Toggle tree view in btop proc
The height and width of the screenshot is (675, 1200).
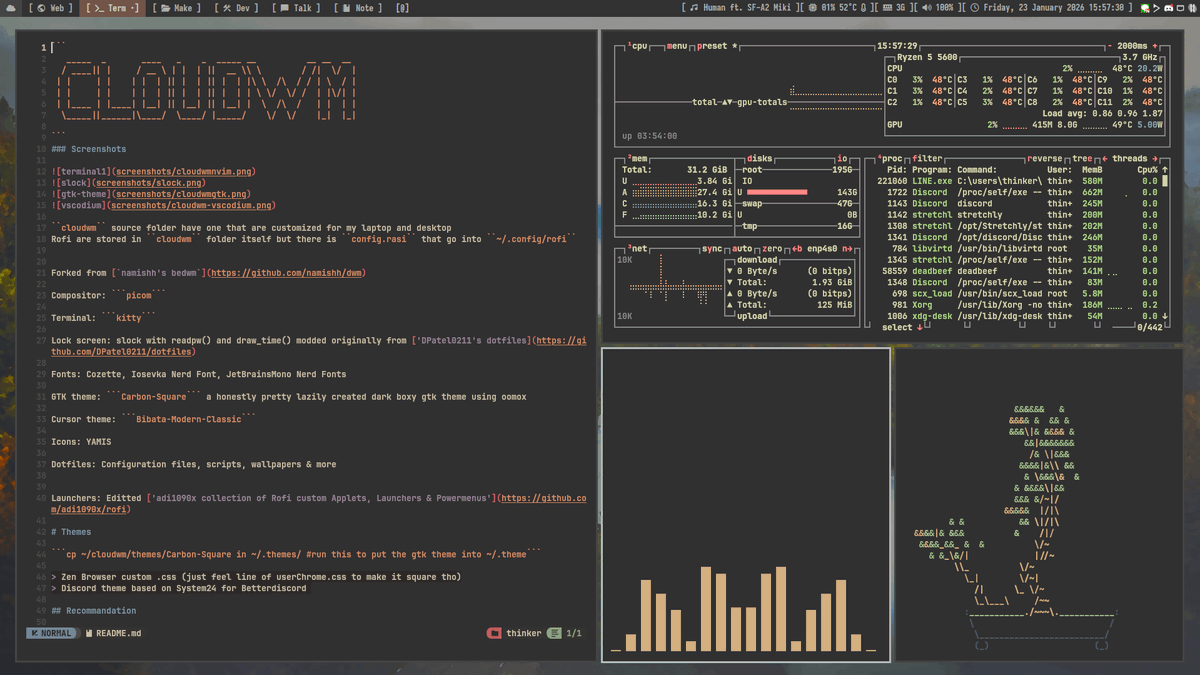(1082, 159)
